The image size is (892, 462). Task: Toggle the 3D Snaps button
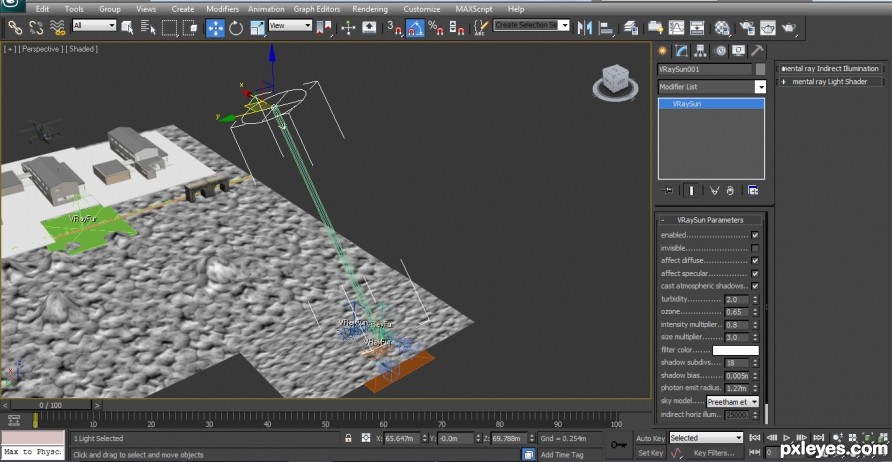point(394,27)
